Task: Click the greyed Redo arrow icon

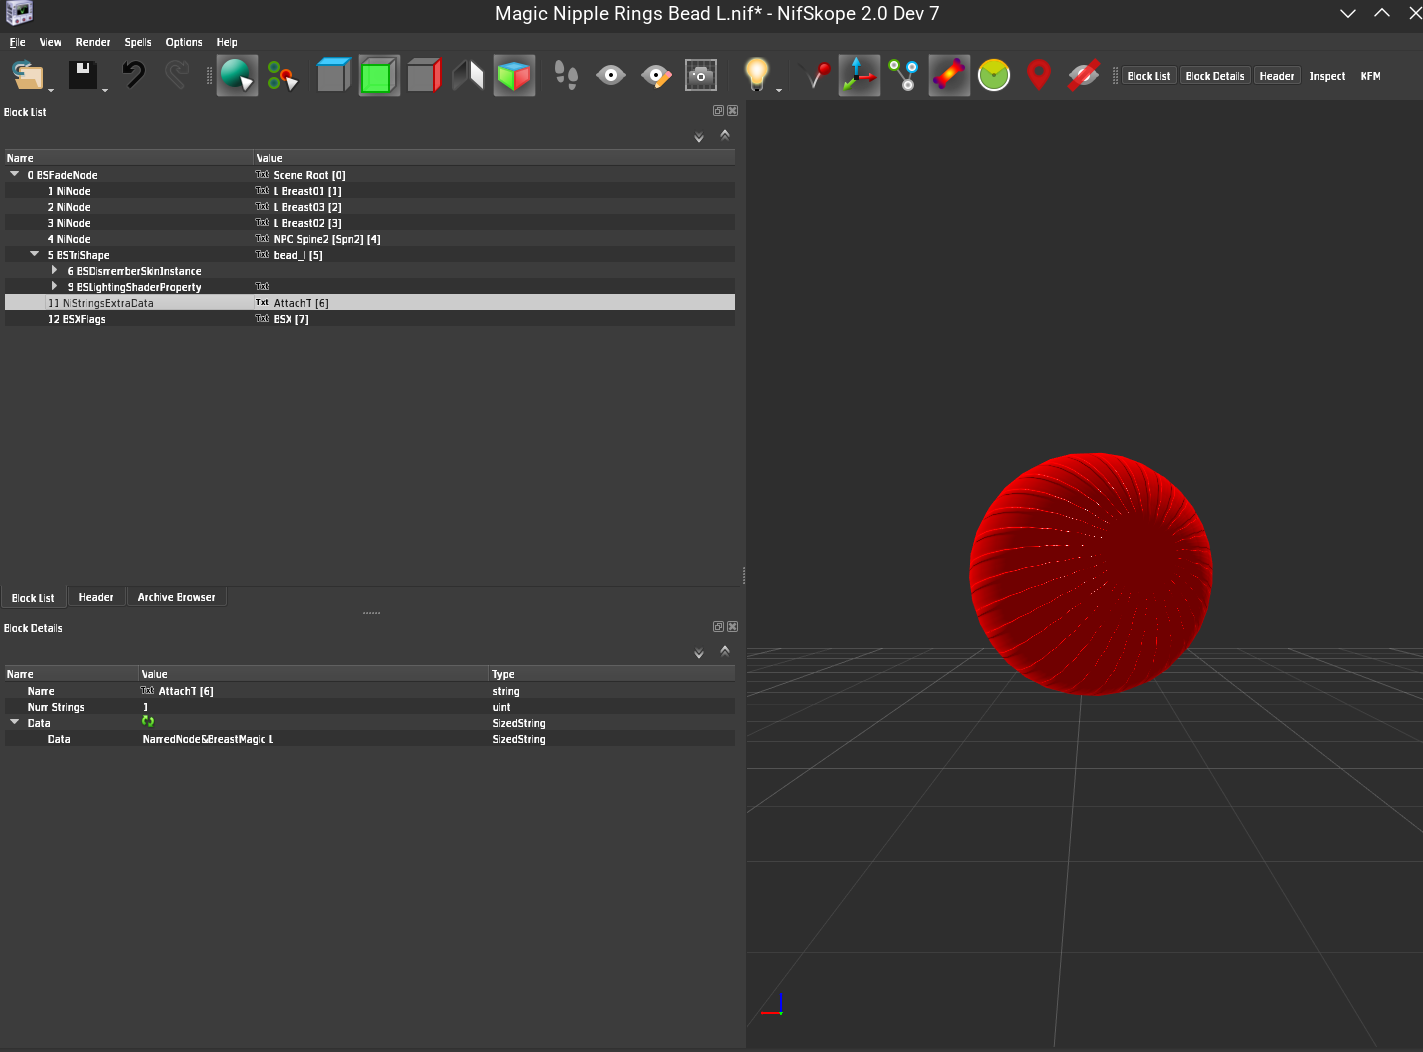Action: [177, 75]
